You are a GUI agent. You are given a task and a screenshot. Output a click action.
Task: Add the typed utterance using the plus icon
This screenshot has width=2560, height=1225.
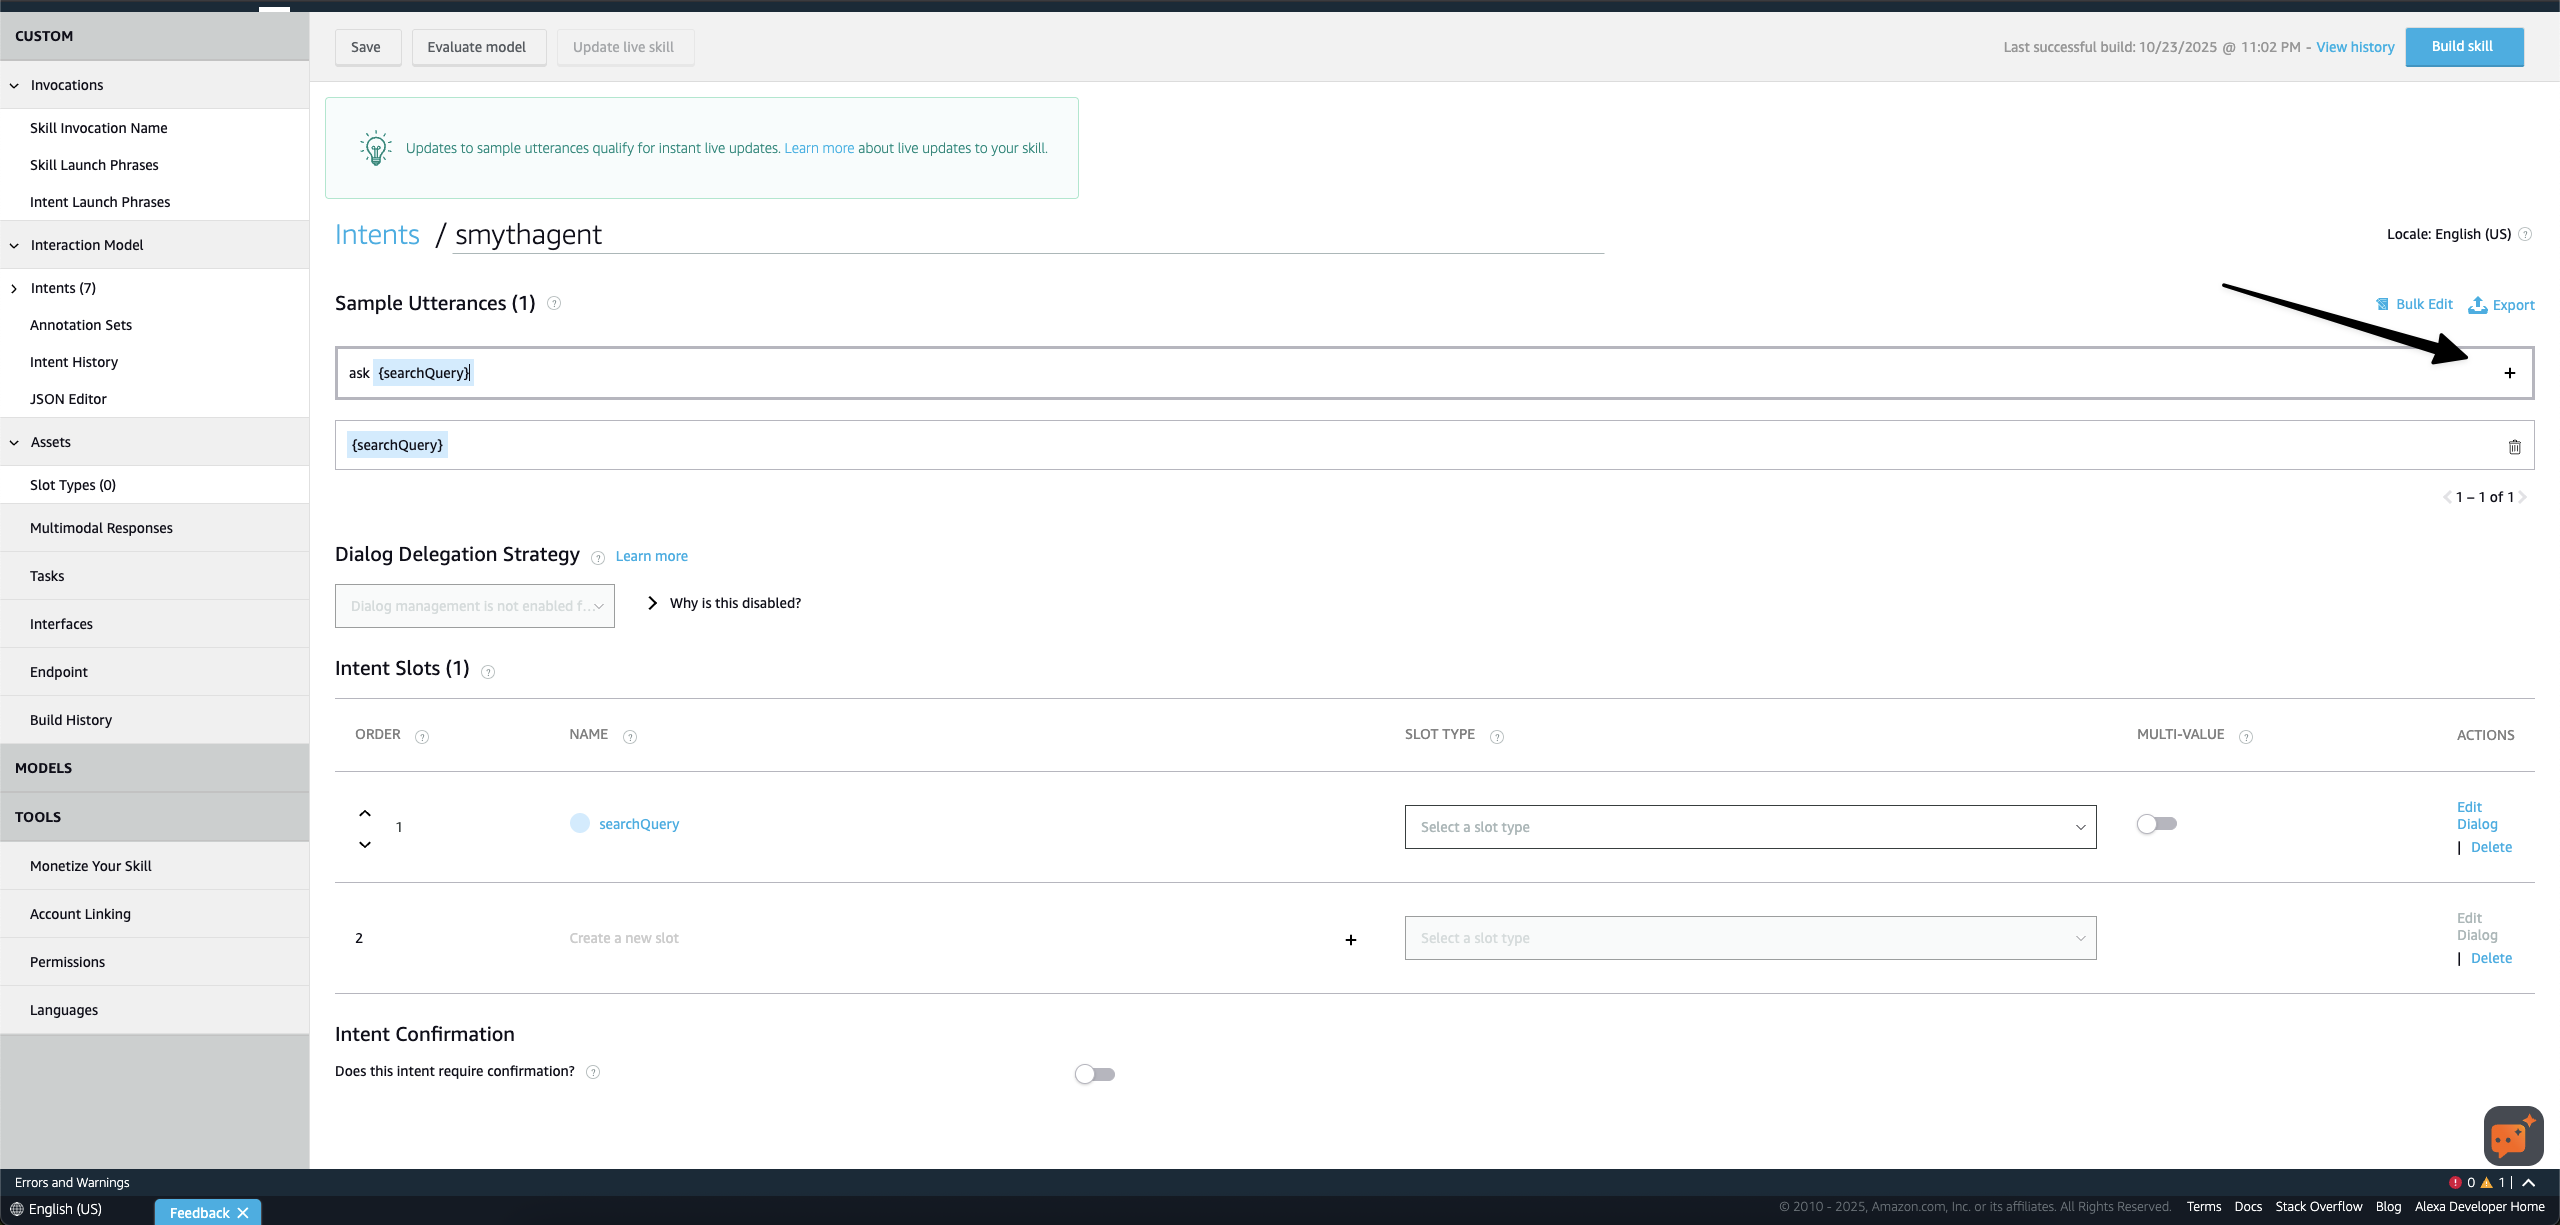(2510, 372)
